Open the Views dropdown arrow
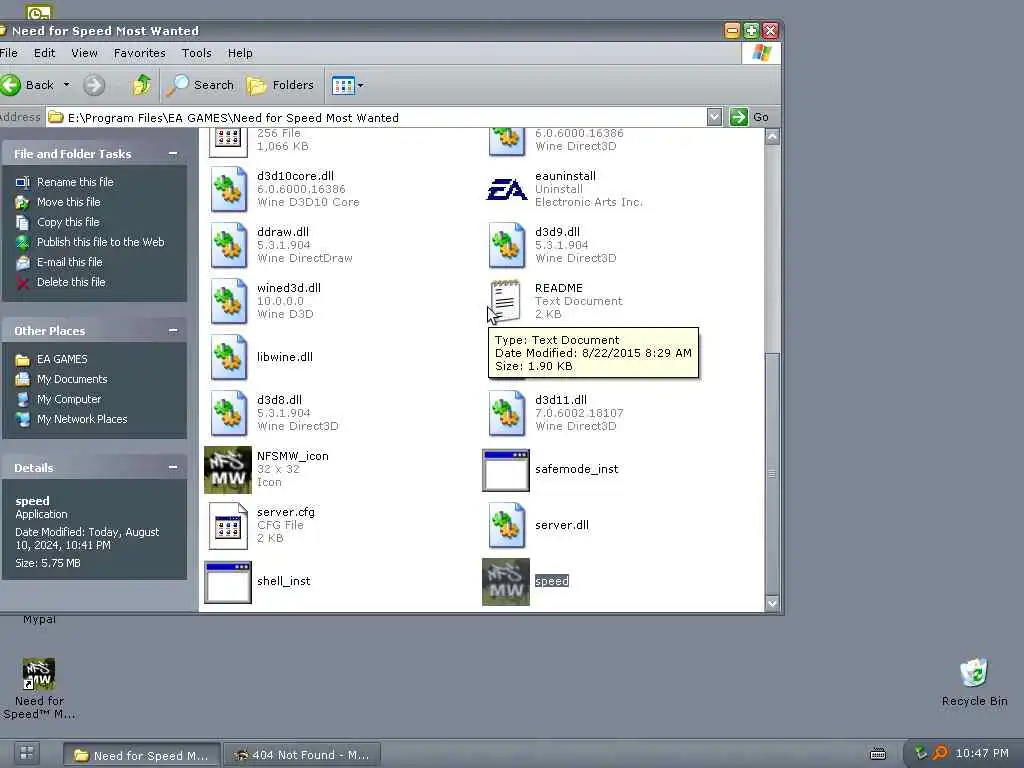 coord(360,85)
